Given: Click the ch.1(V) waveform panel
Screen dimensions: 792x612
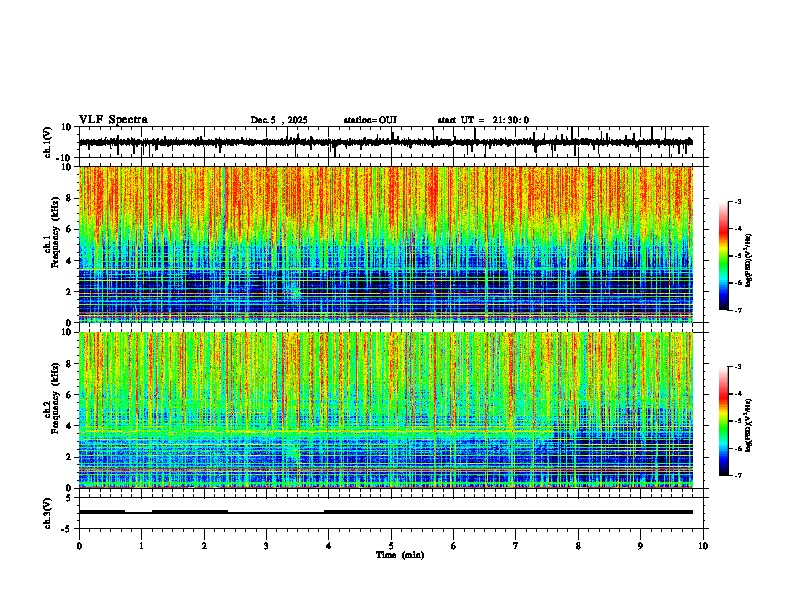Looking at the screenshot, I should 393,142.
